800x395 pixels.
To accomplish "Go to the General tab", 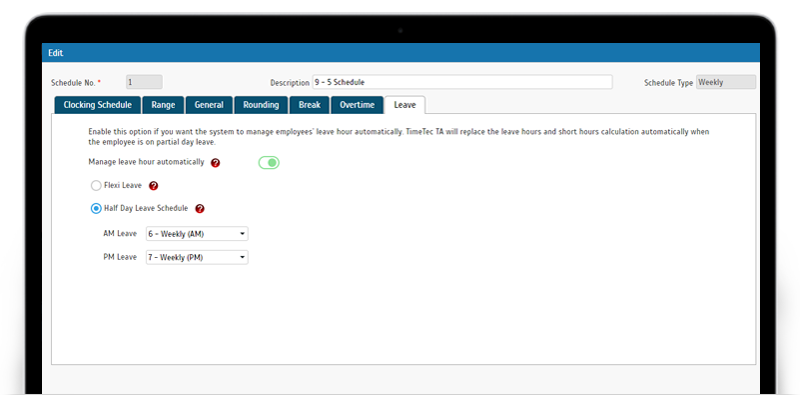I will [x=209, y=105].
